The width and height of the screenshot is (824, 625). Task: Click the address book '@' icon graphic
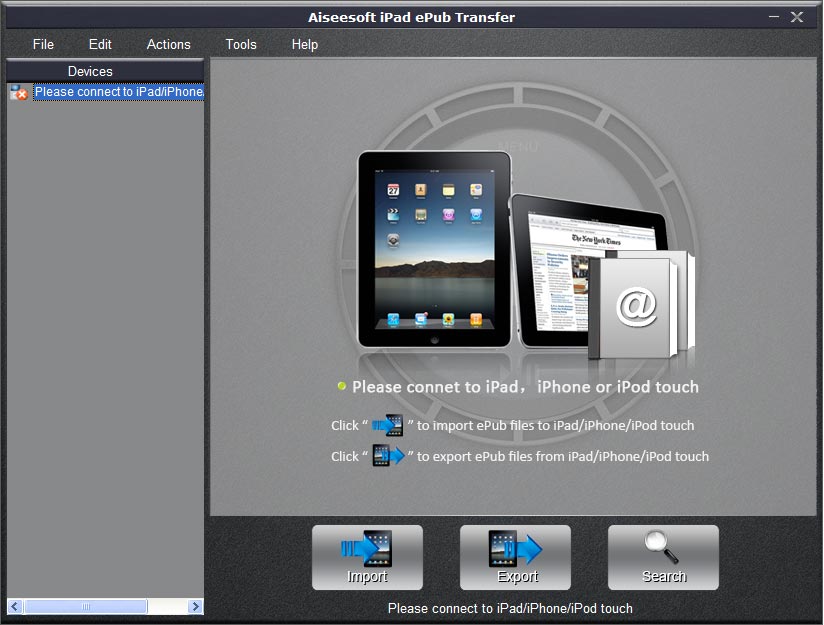coord(641,305)
